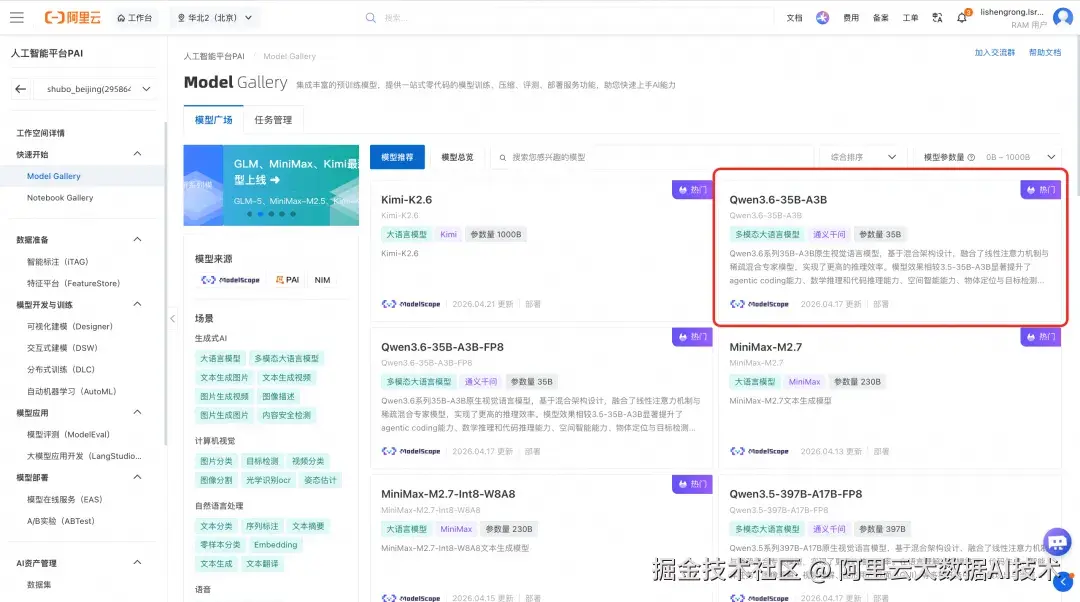The height and width of the screenshot is (602, 1080).
Task: Collapse the sidebar with the handle arrow
Action: point(172,318)
